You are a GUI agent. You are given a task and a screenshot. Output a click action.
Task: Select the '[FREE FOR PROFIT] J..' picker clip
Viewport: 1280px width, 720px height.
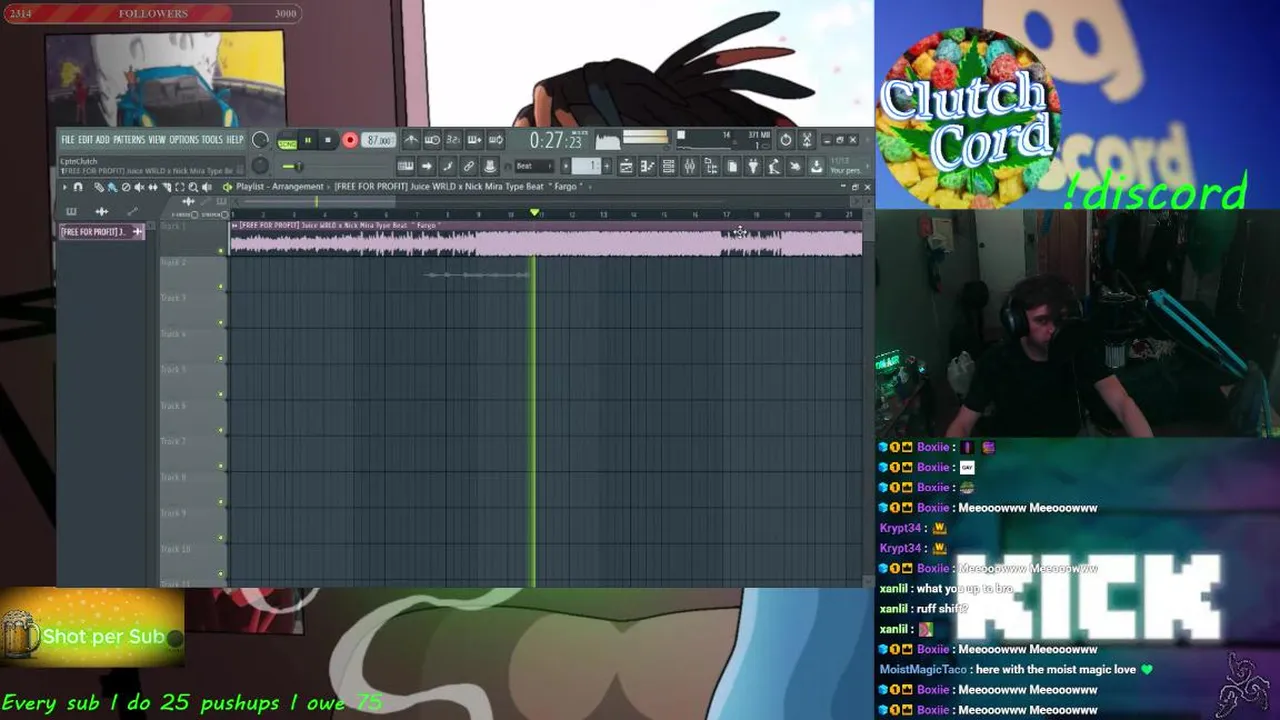click(x=102, y=232)
